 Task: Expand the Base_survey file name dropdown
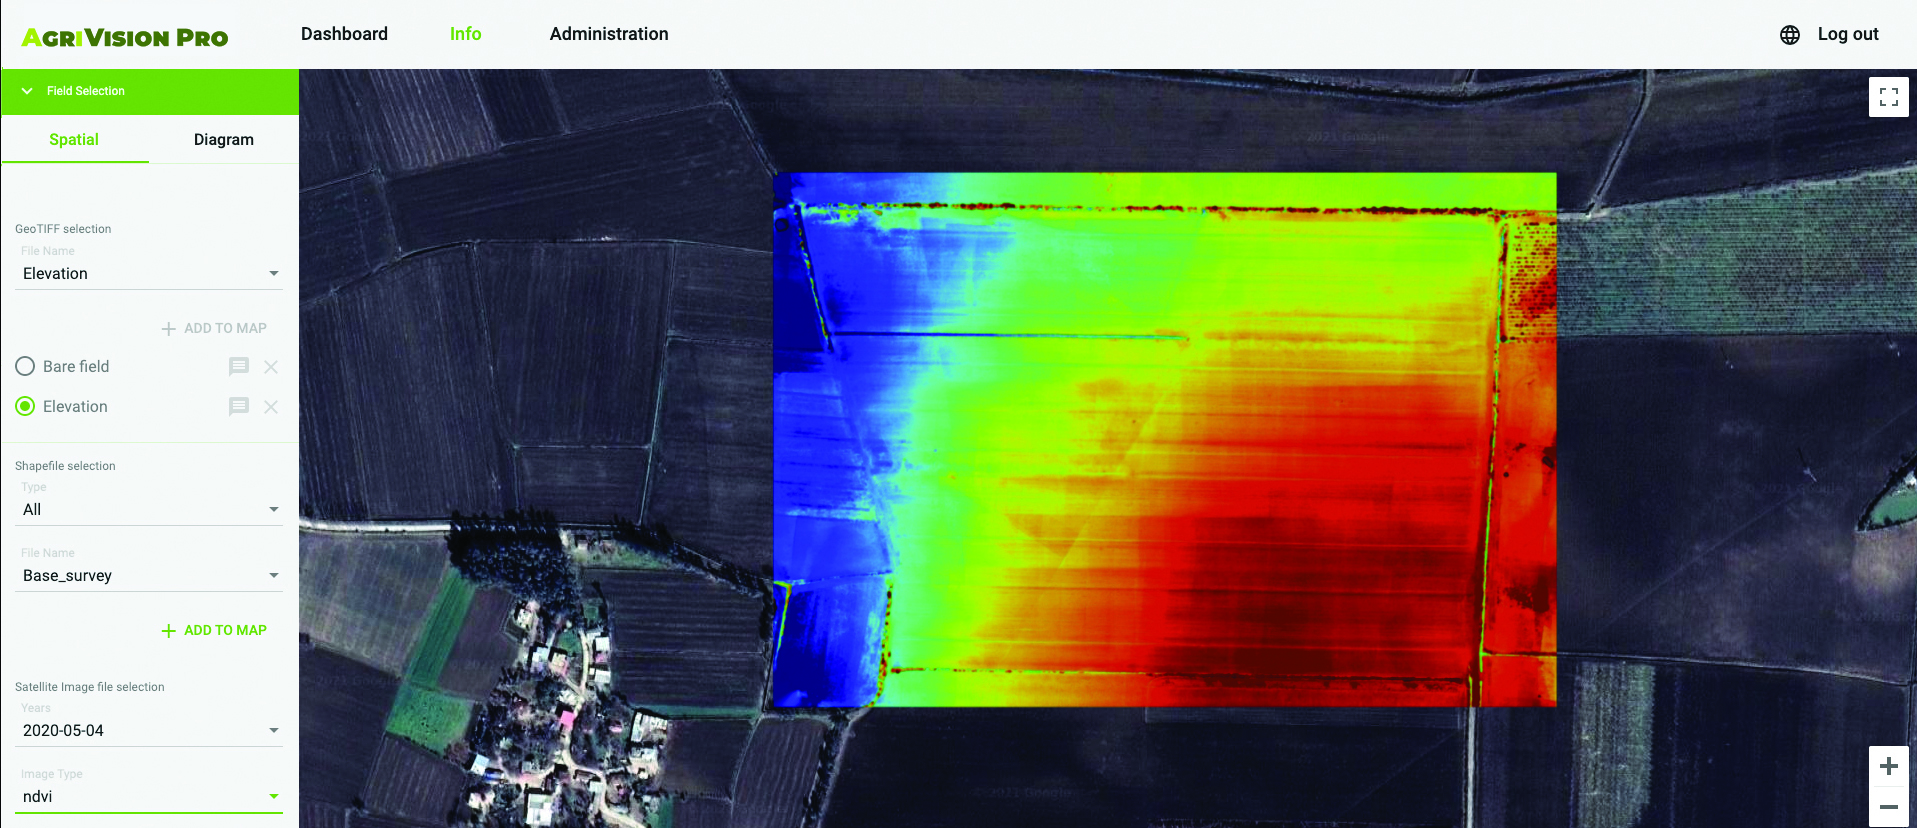click(149, 576)
